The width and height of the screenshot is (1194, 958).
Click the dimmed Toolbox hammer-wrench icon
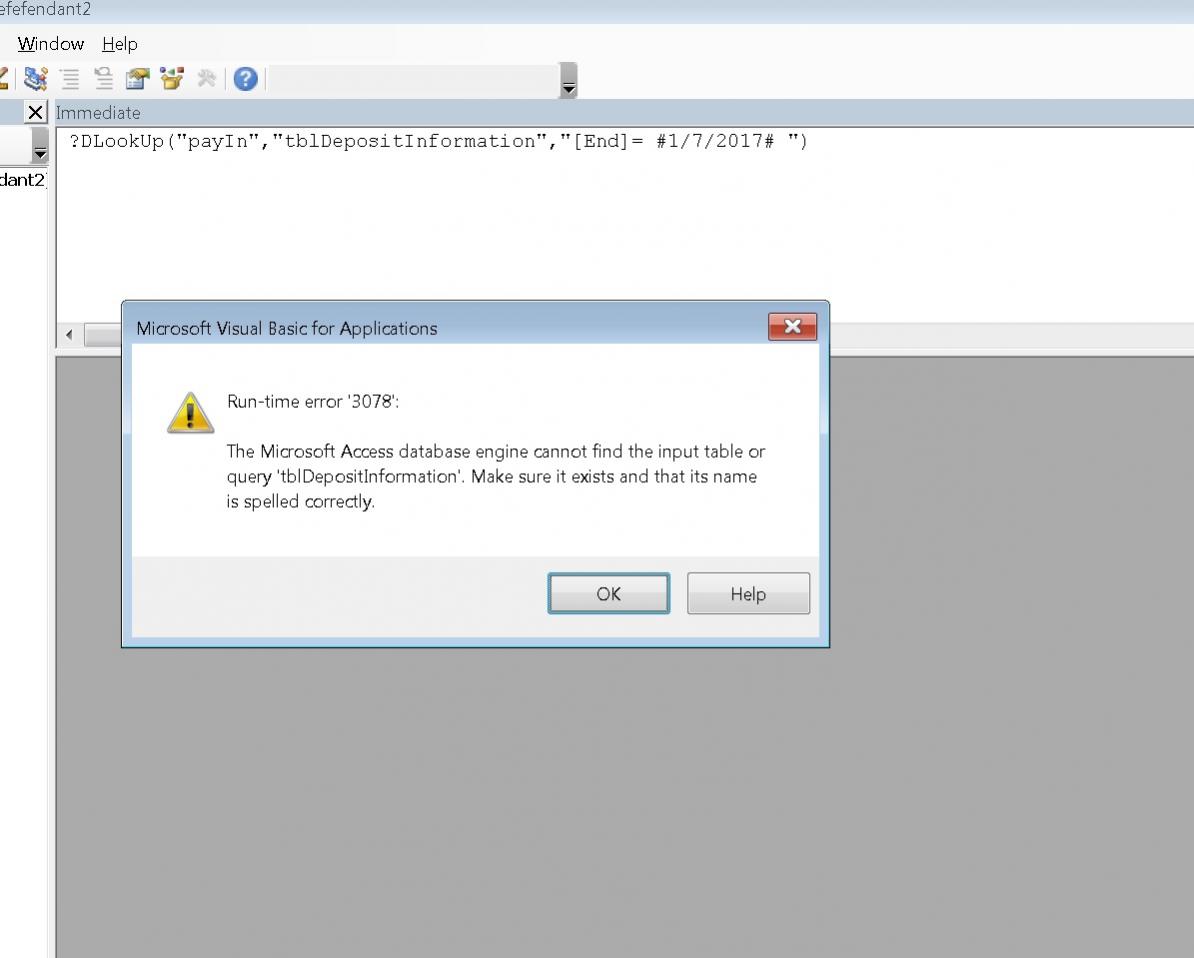206,78
